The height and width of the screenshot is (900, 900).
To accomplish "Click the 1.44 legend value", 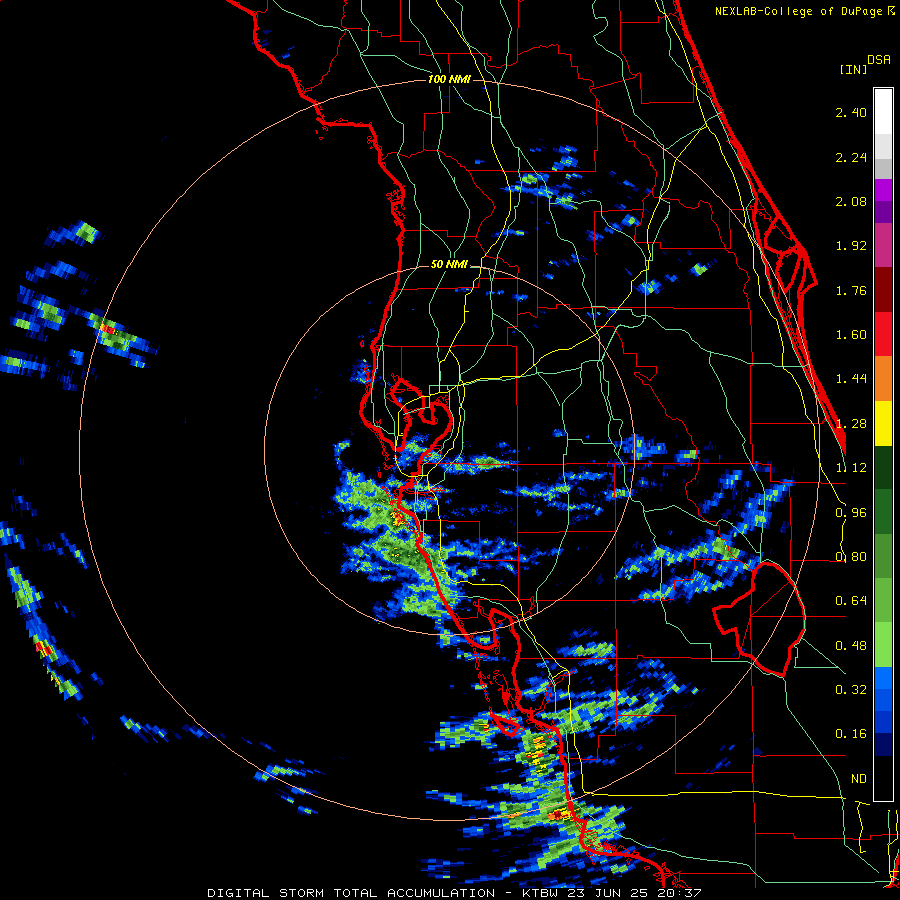I will (x=851, y=379).
